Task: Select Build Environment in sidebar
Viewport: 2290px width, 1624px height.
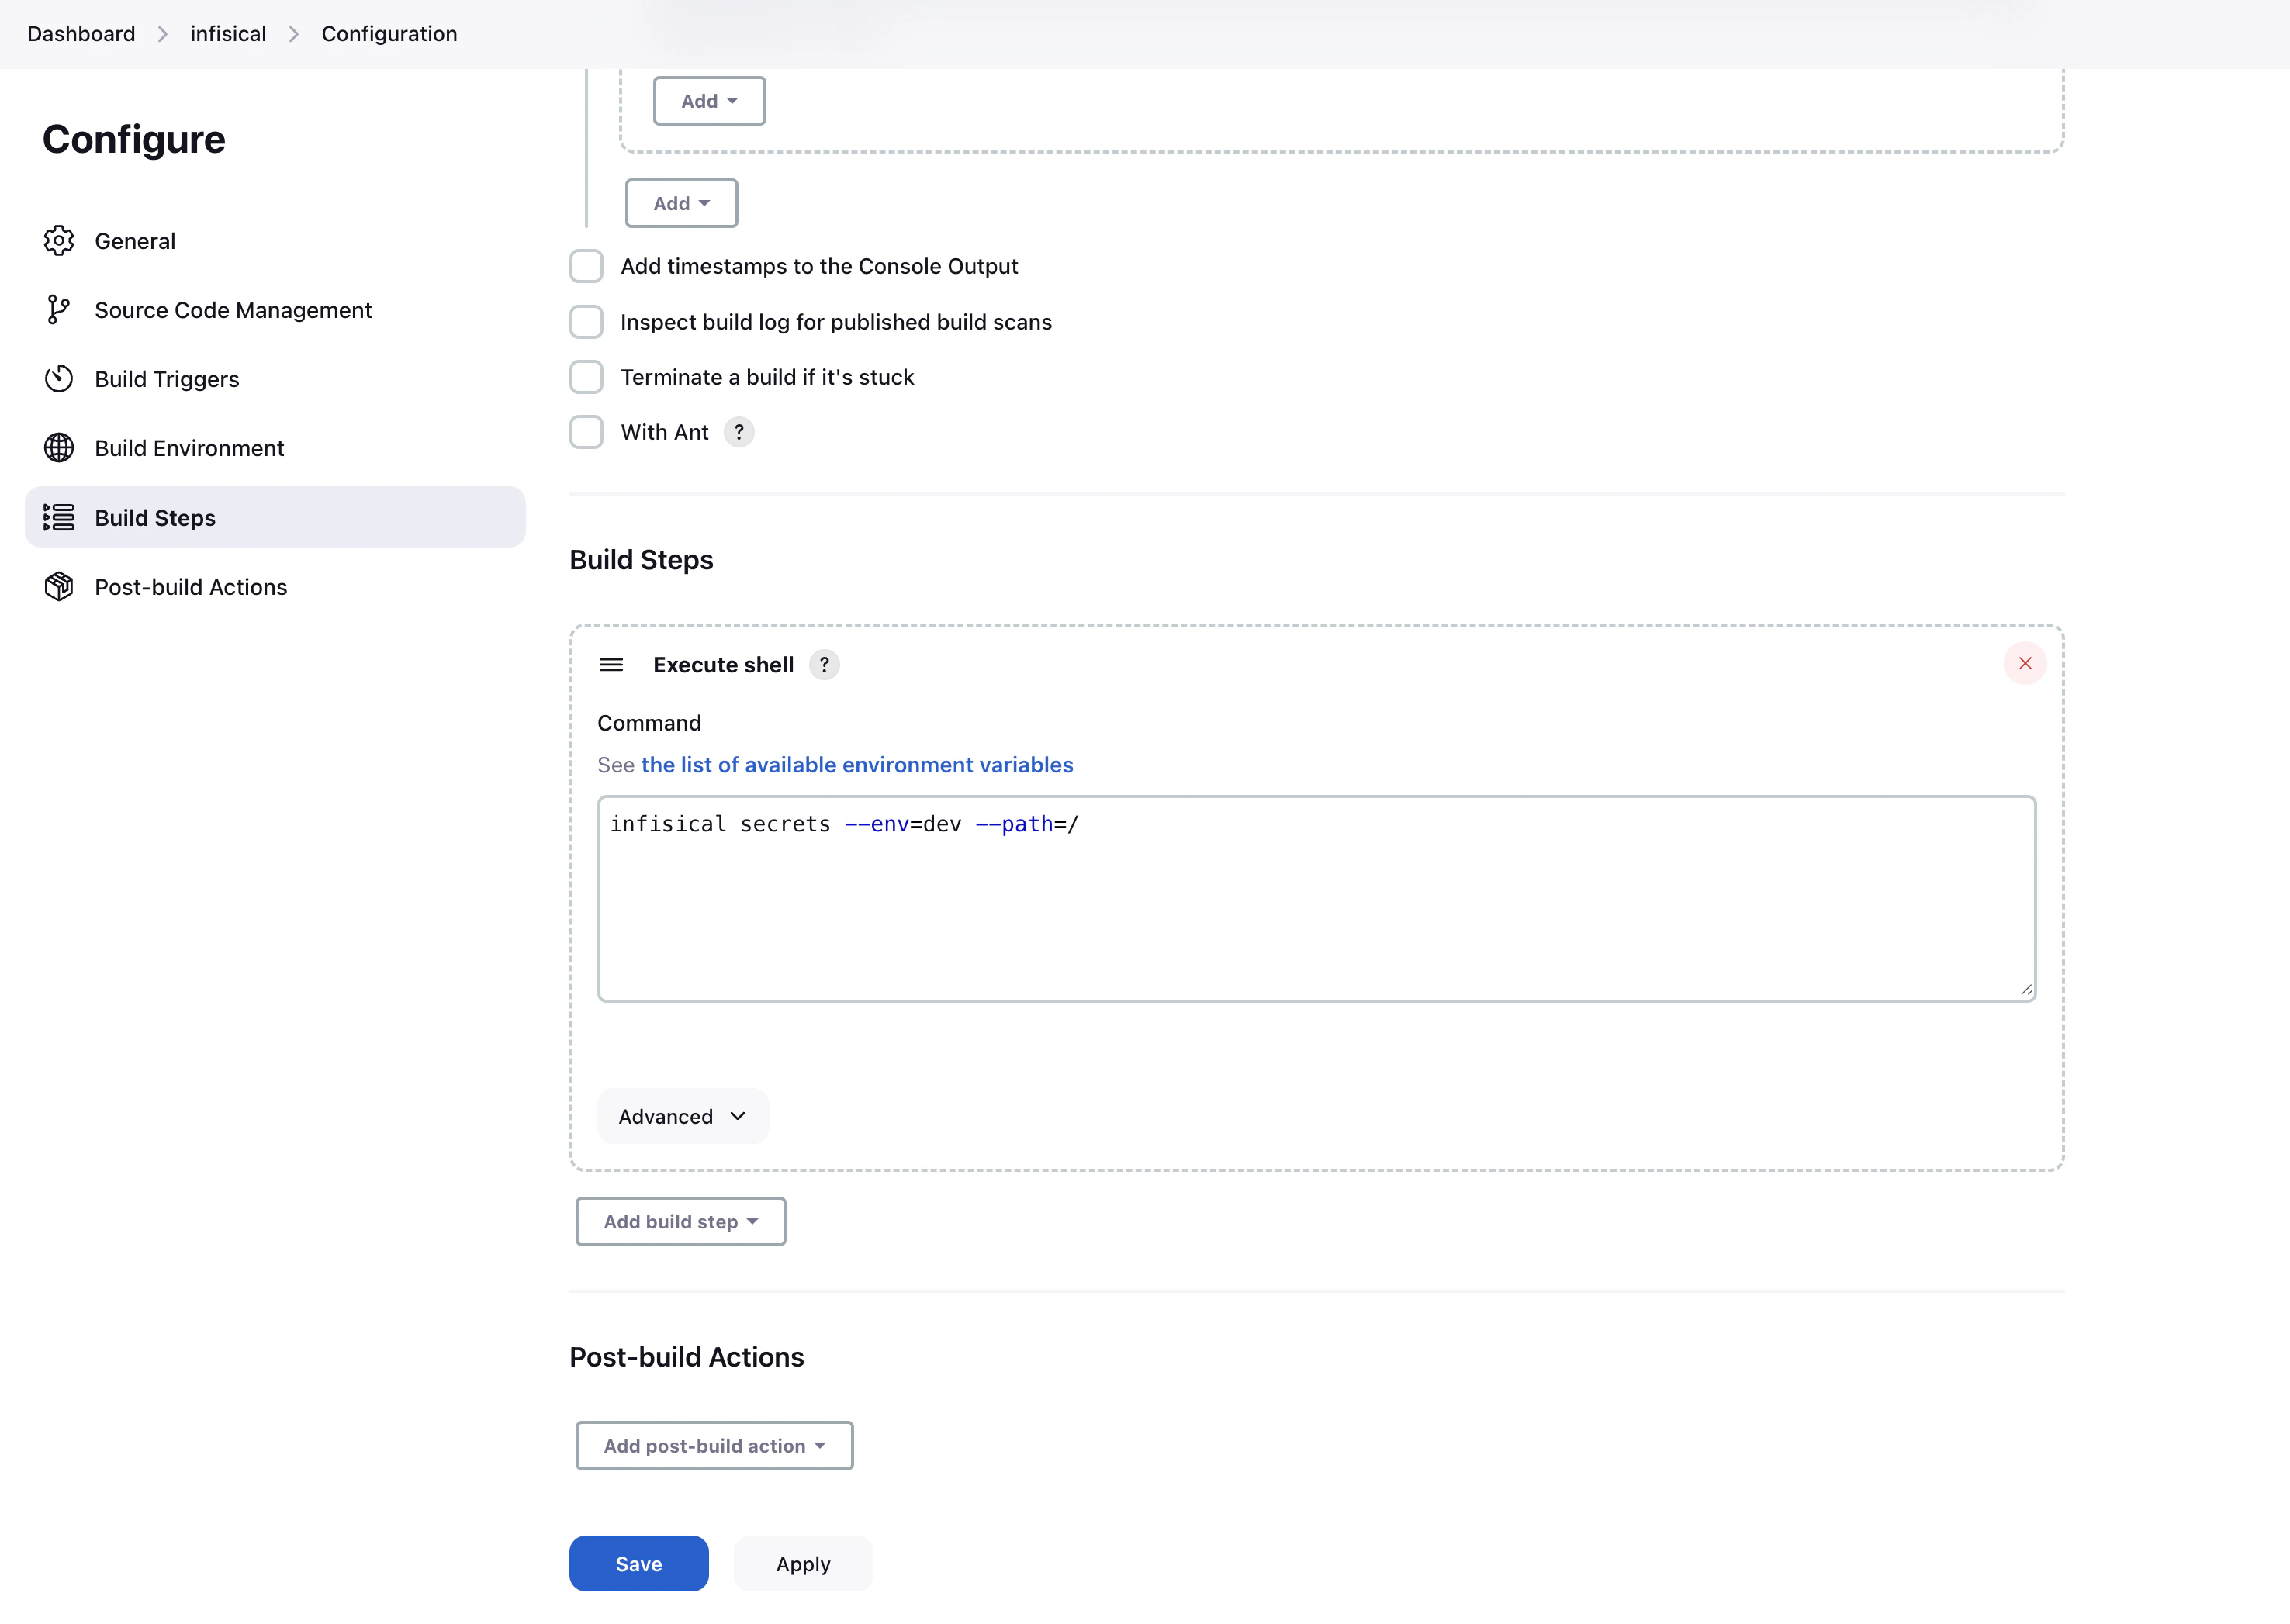Action: (275, 448)
